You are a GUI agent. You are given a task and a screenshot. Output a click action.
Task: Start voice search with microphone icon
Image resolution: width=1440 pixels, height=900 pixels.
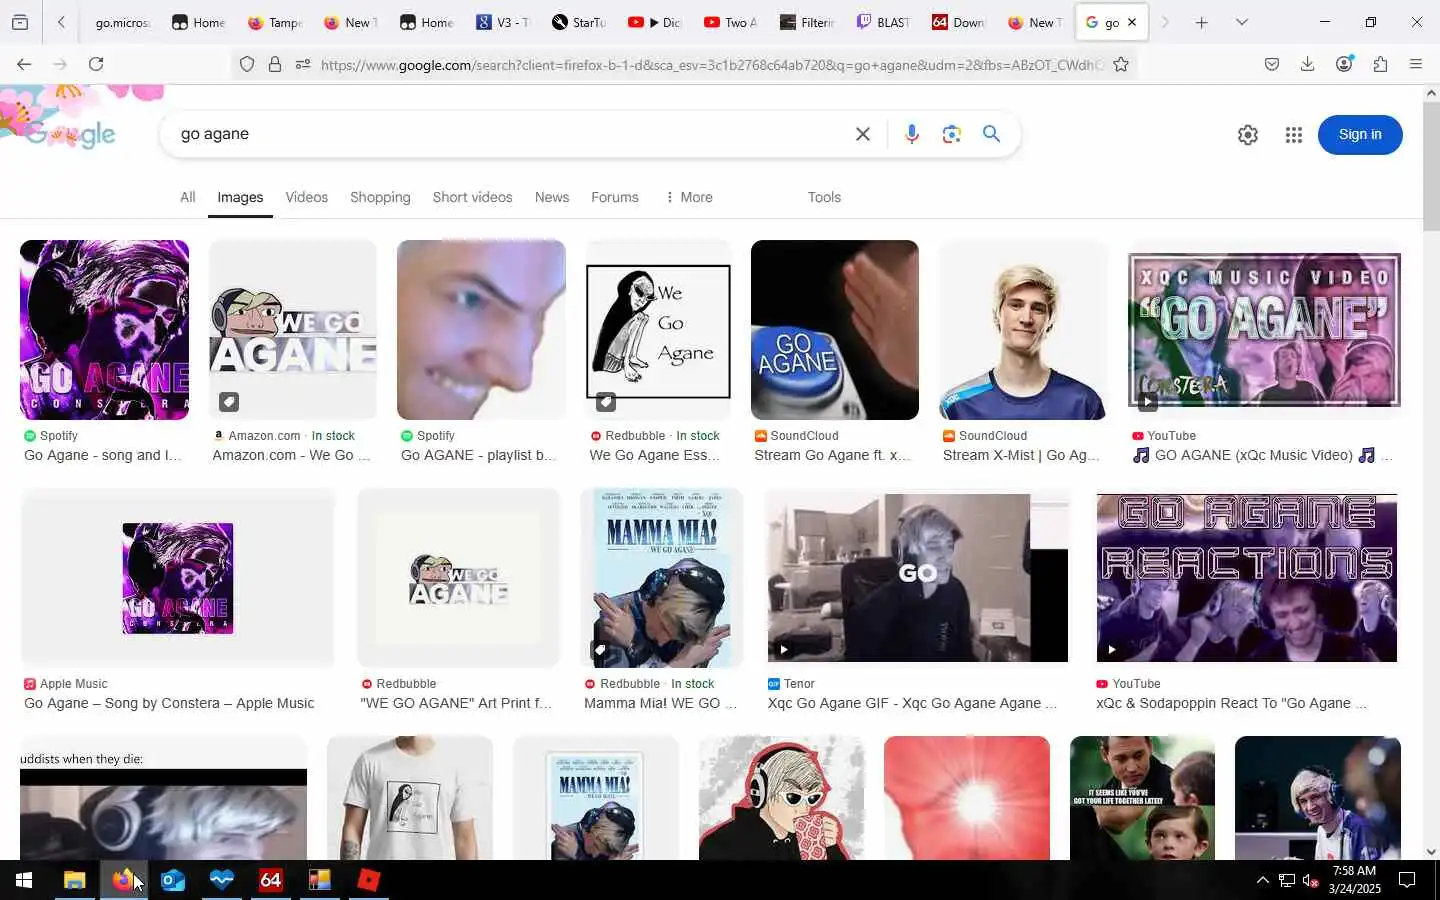(x=911, y=134)
